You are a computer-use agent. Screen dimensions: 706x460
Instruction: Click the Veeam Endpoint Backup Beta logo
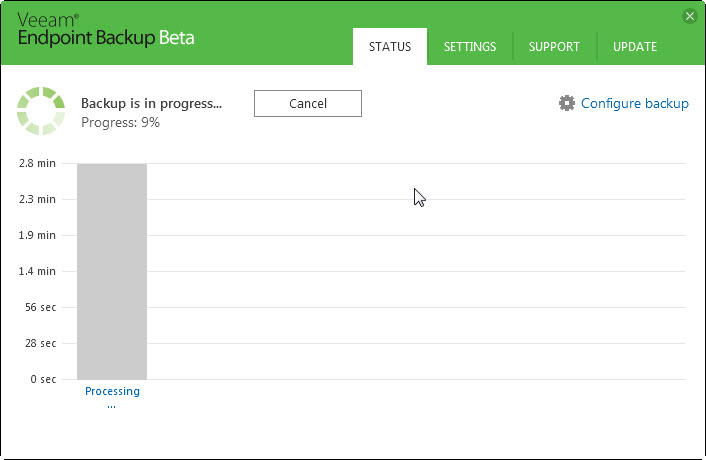106,30
